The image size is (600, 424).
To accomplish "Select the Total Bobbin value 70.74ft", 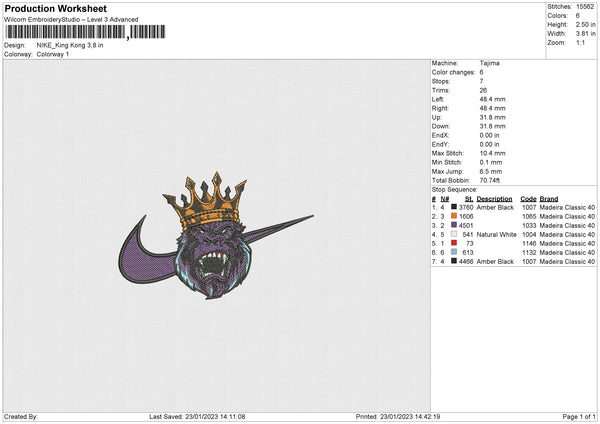I will pyautogui.click(x=490, y=180).
